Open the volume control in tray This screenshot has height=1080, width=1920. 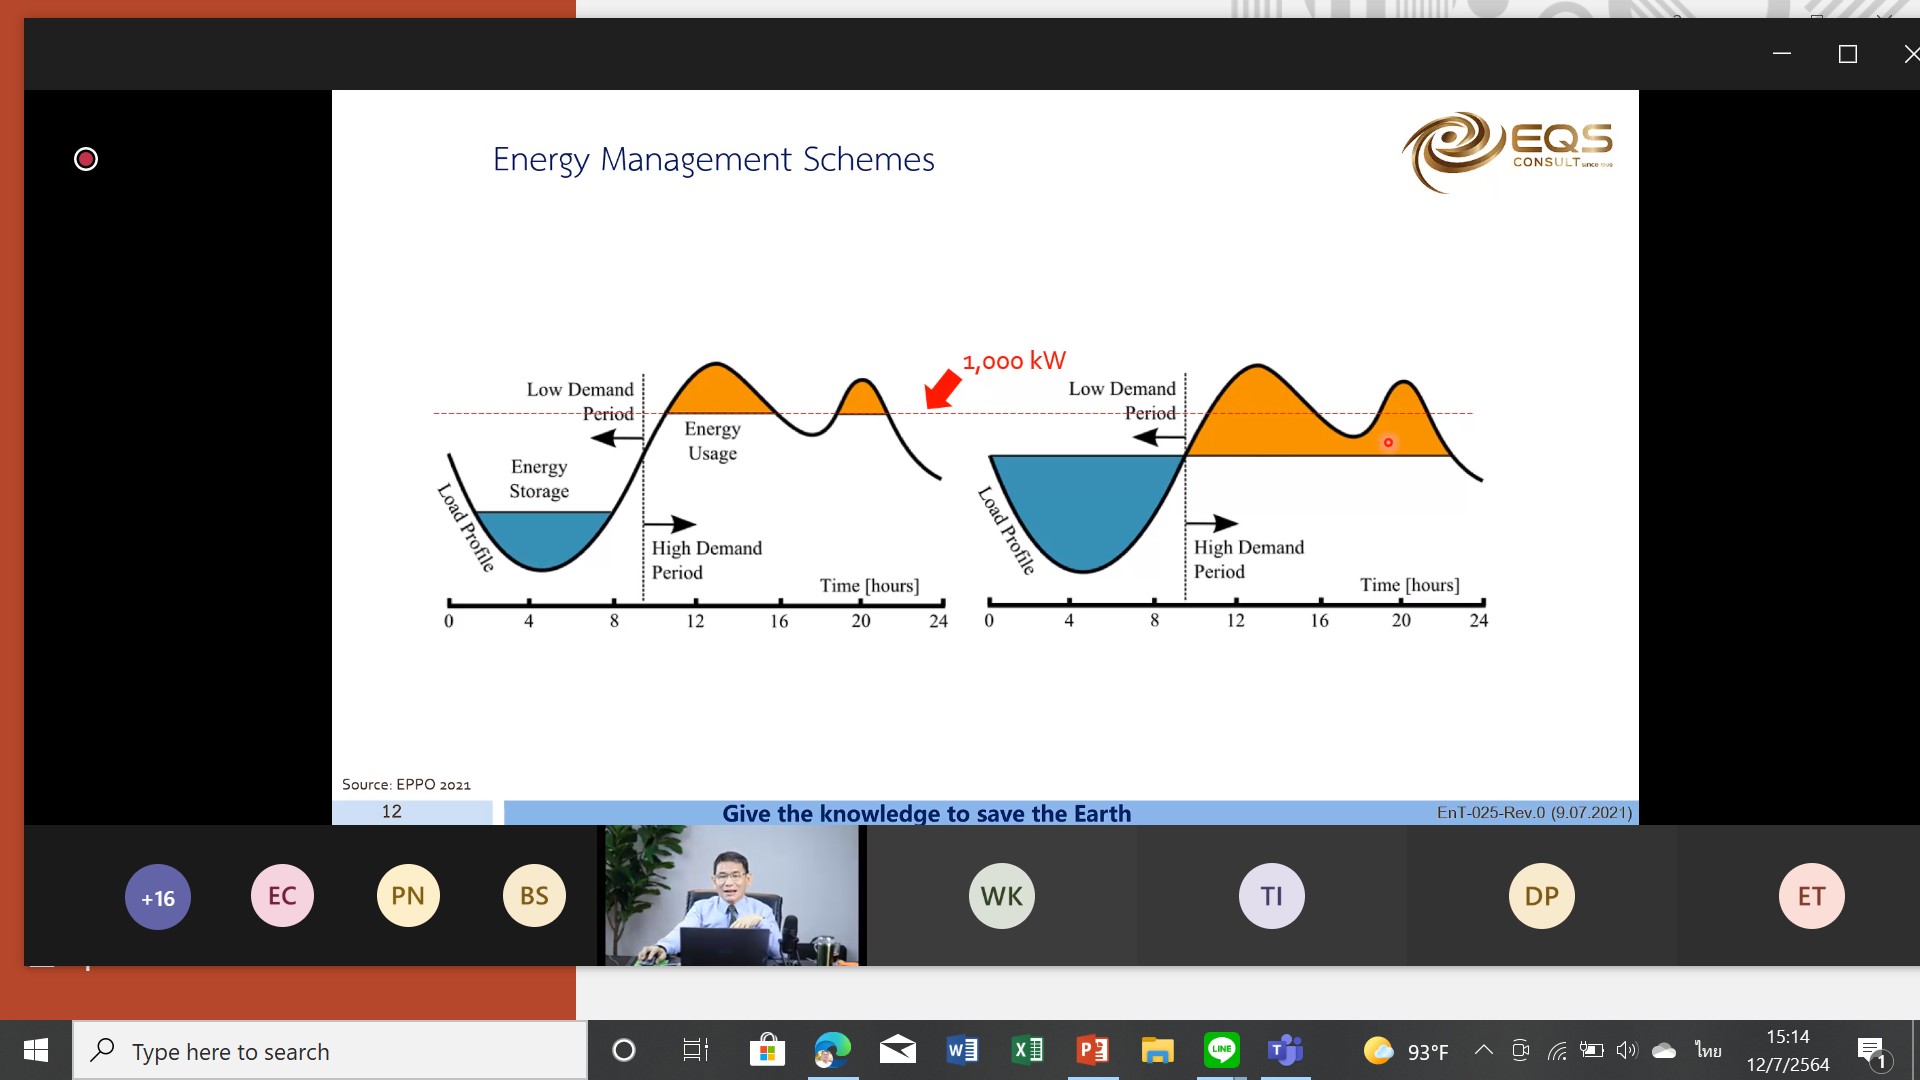1627,1050
